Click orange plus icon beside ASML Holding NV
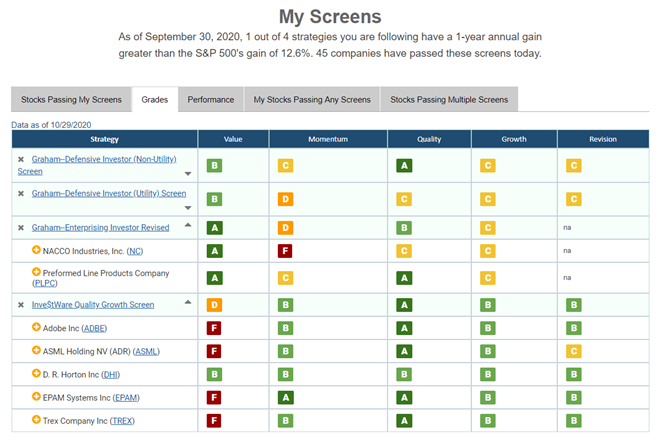 click(36, 350)
